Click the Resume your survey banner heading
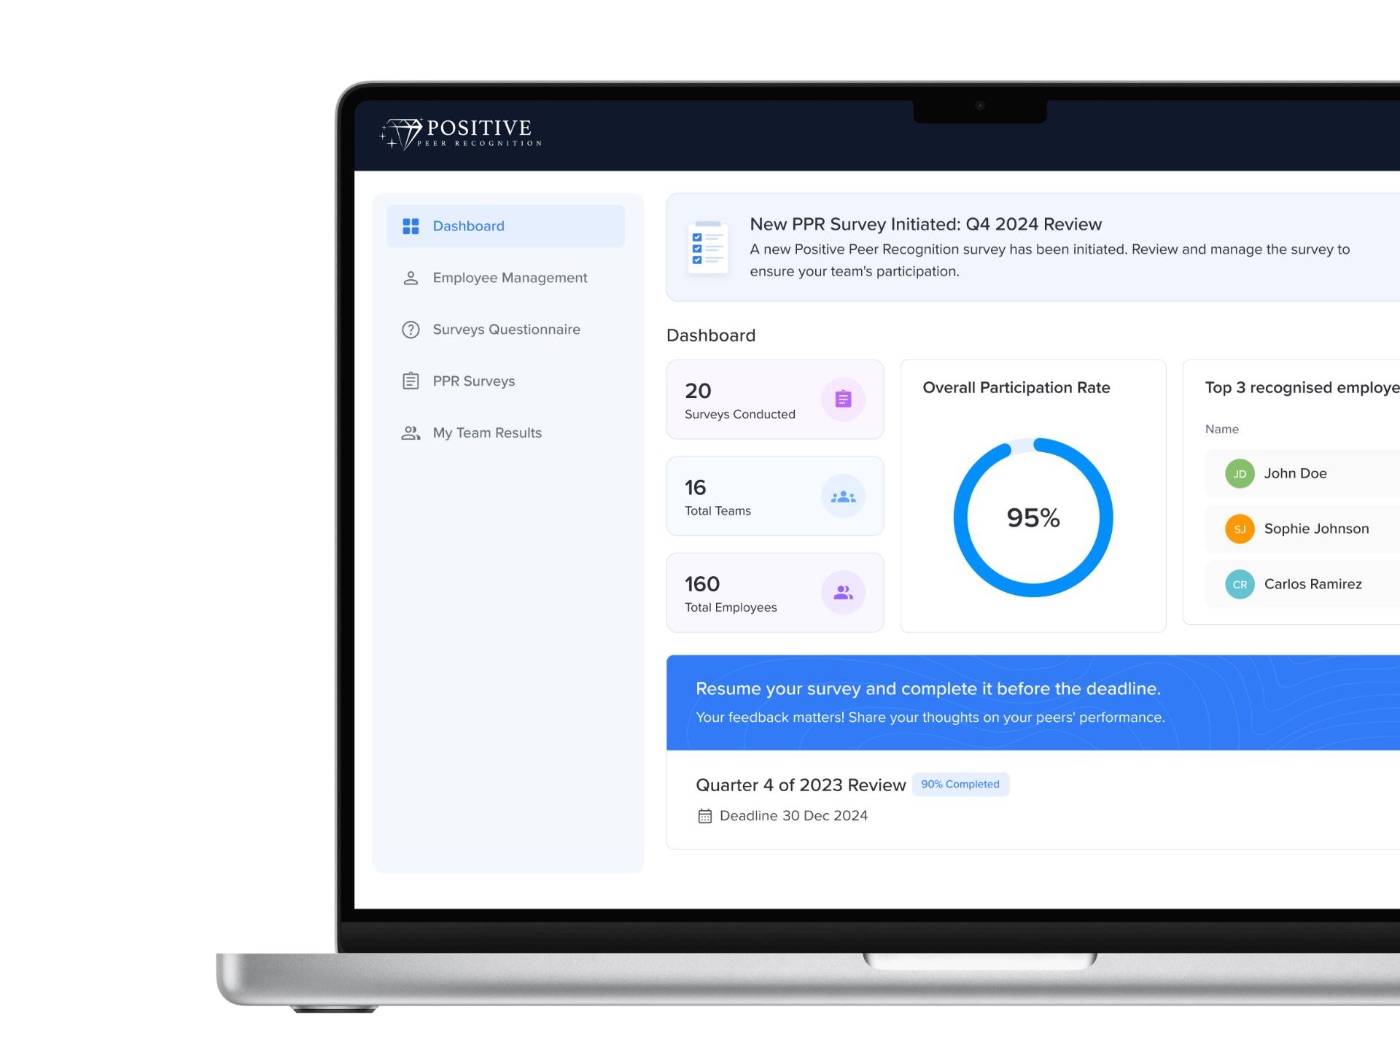 pos(928,689)
